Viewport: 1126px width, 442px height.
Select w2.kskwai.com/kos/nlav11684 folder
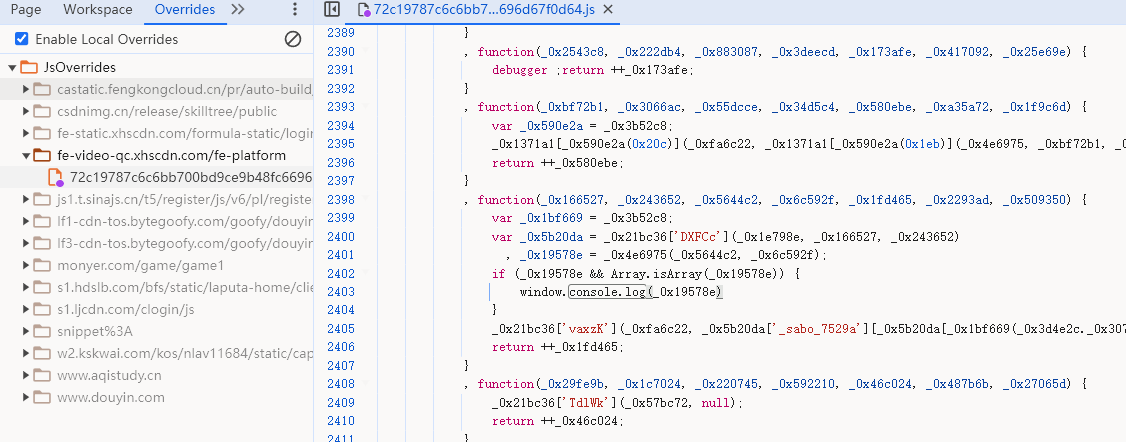185,353
